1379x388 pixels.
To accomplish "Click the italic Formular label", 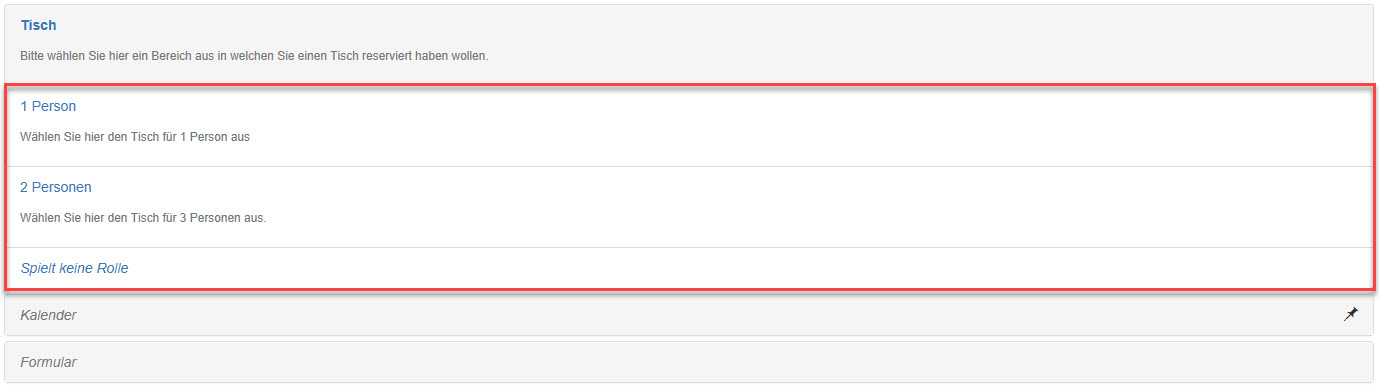I will point(48,362).
